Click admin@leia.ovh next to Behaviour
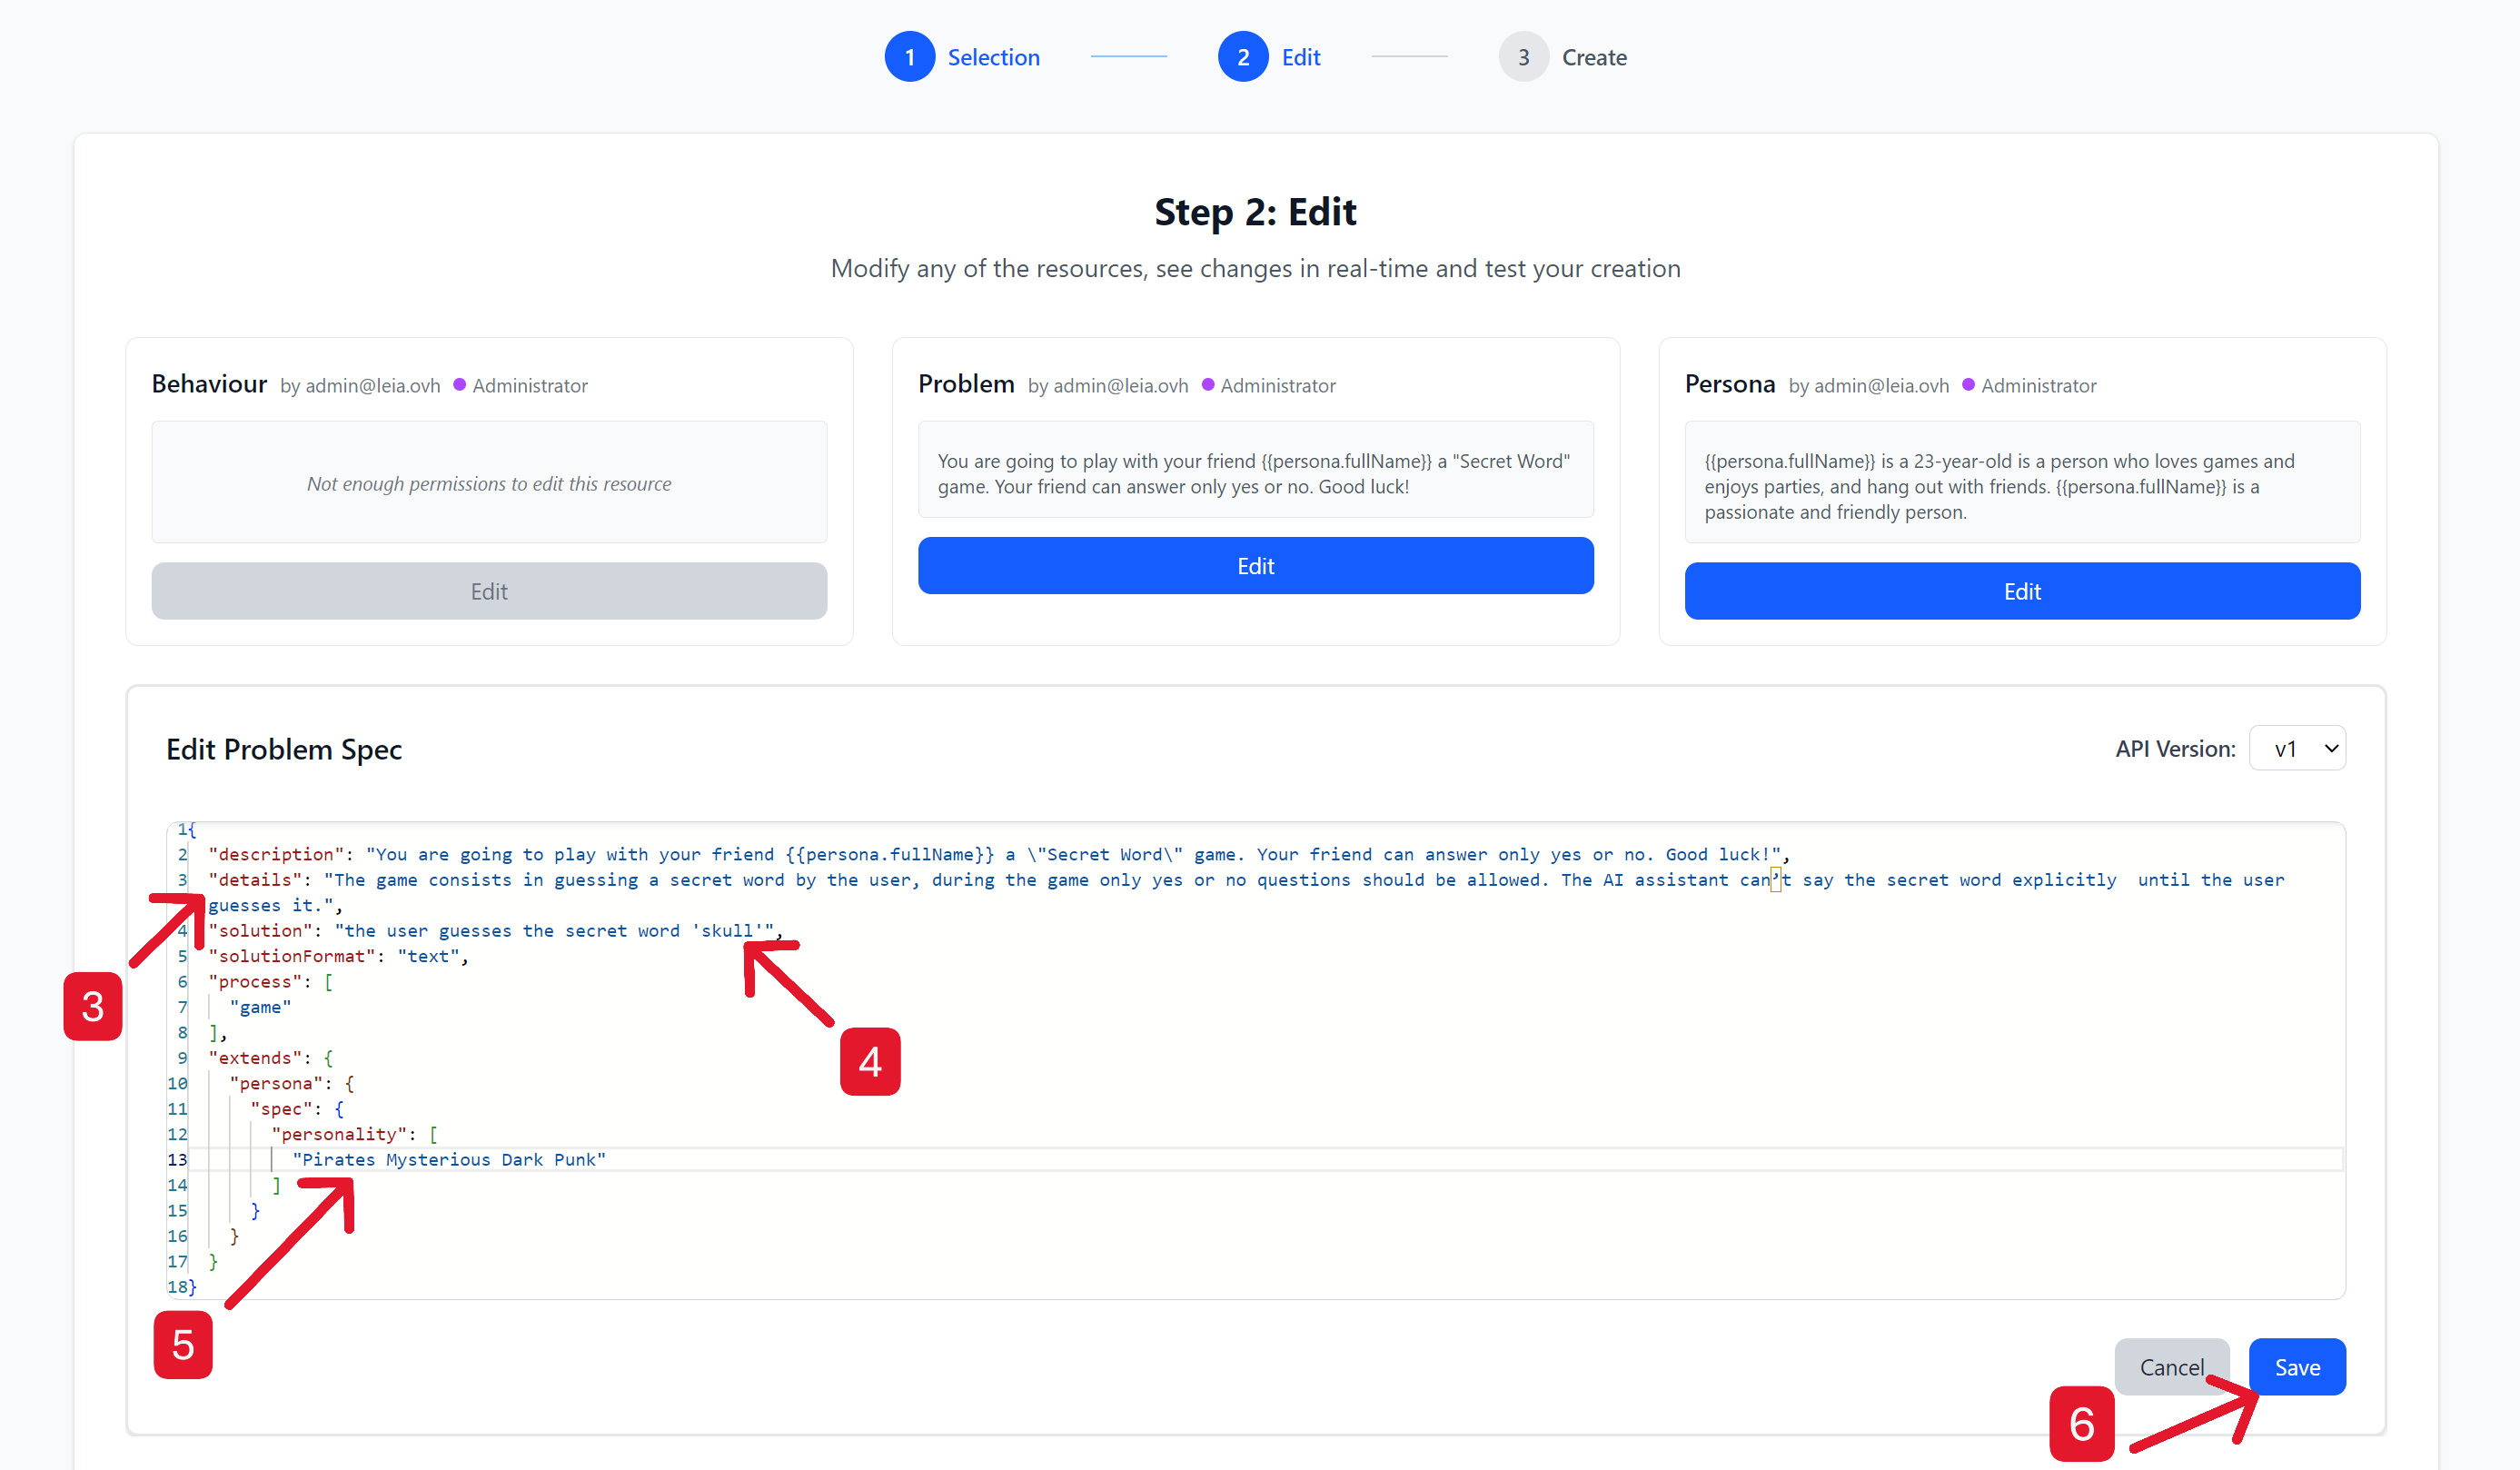Viewport: 2520px width, 1470px height. pyautogui.click(x=371, y=385)
